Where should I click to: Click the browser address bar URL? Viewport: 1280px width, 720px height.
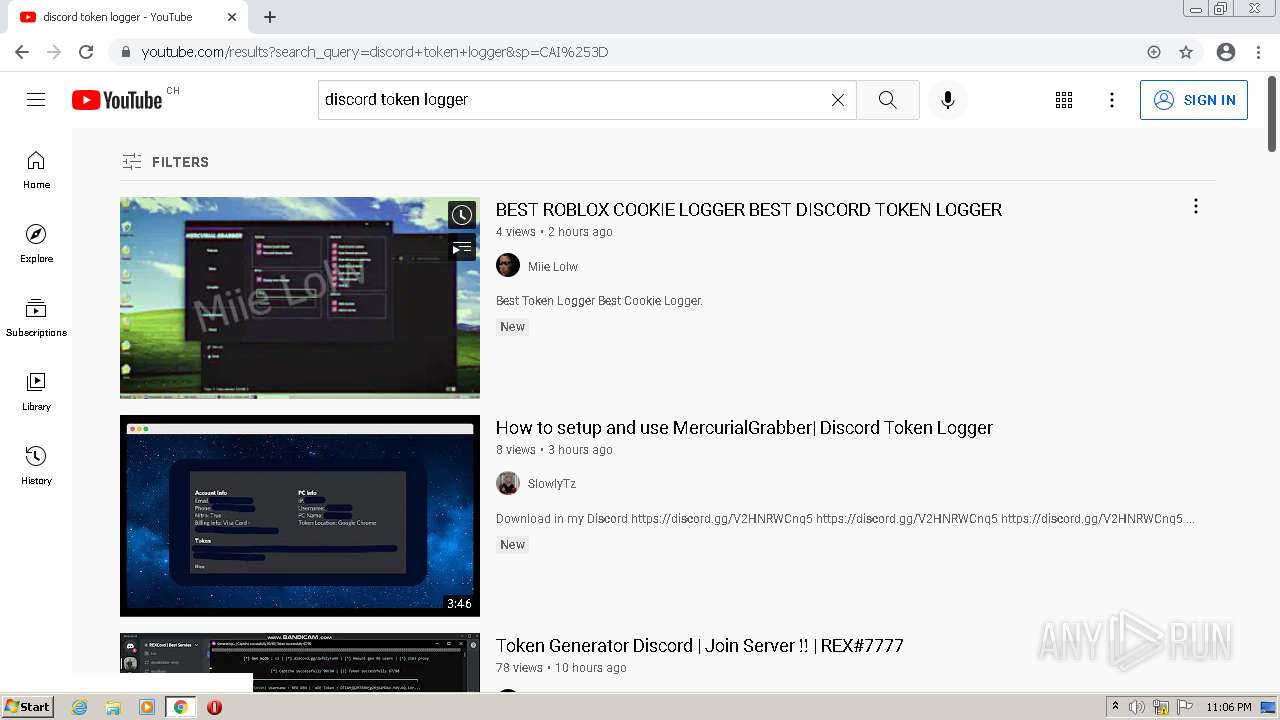(x=375, y=52)
